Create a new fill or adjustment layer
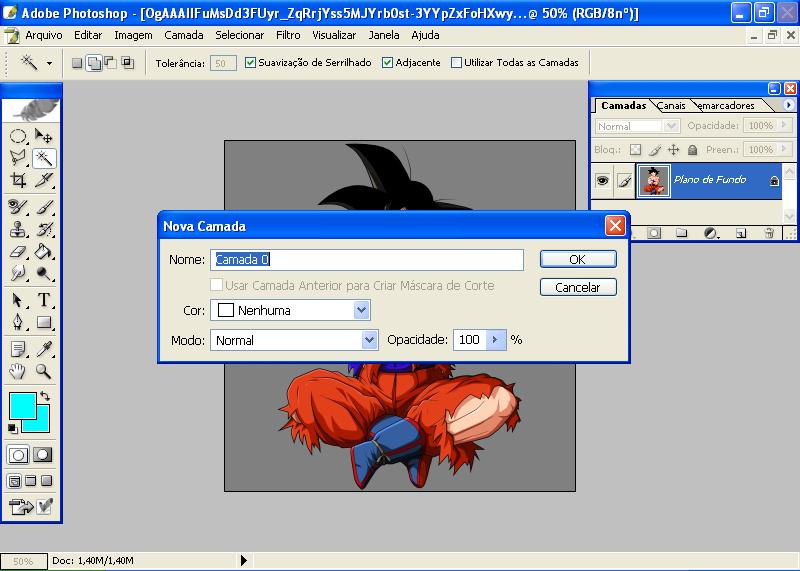 710,233
